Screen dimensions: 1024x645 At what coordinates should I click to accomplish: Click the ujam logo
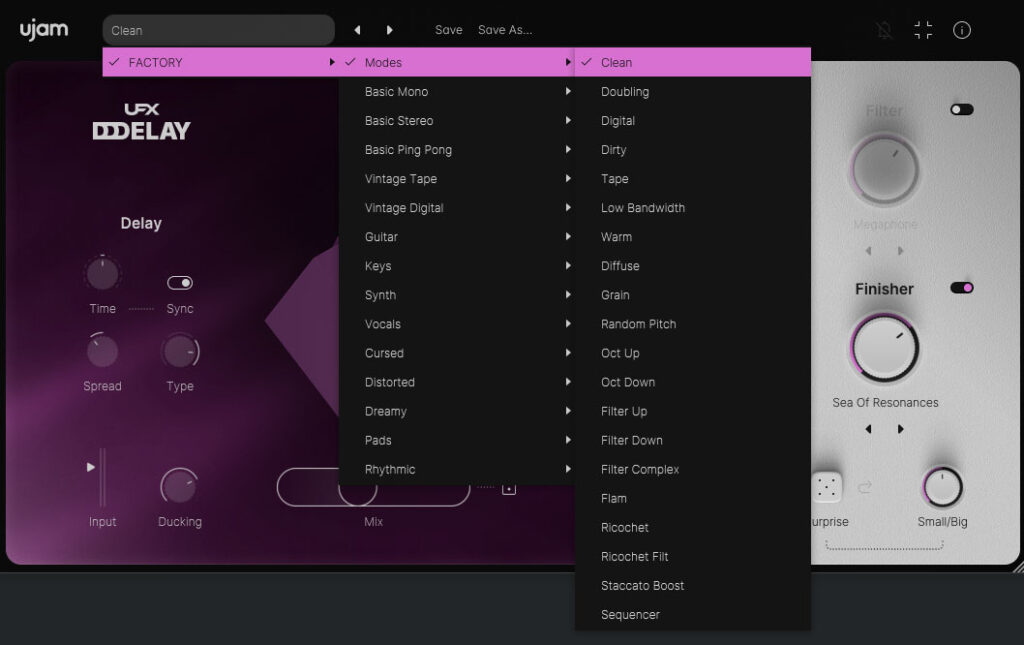point(44,30)
